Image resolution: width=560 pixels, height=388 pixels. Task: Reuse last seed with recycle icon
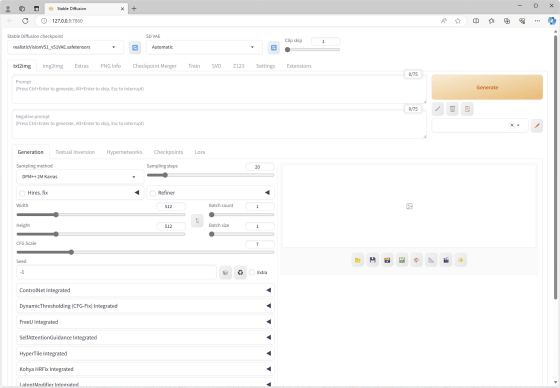click(240, 273)
